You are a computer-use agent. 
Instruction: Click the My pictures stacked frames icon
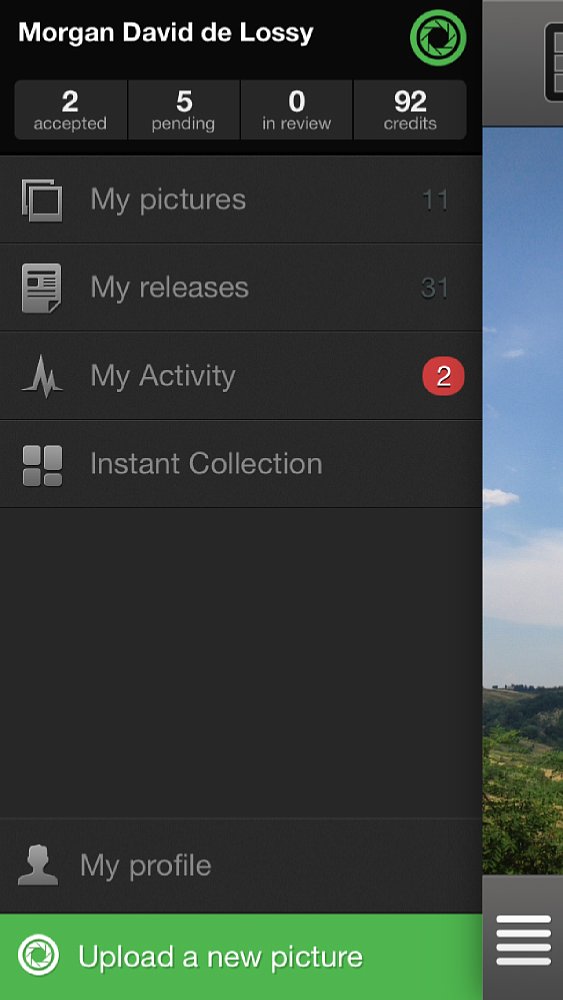click(42, 200)
